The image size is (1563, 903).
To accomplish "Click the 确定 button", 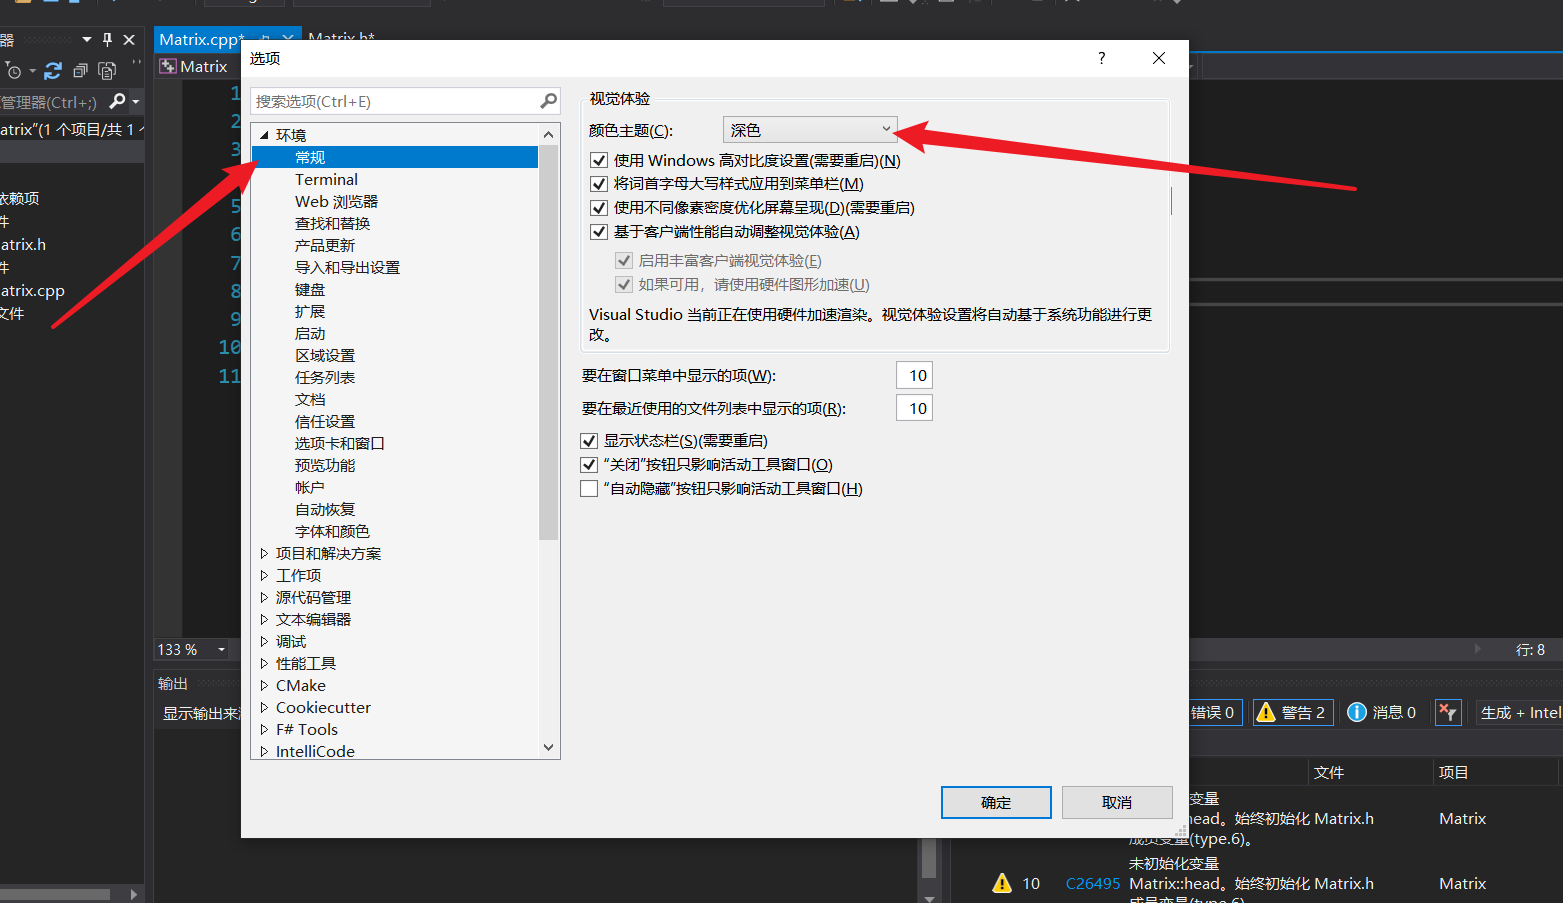I will click(996, 802).
